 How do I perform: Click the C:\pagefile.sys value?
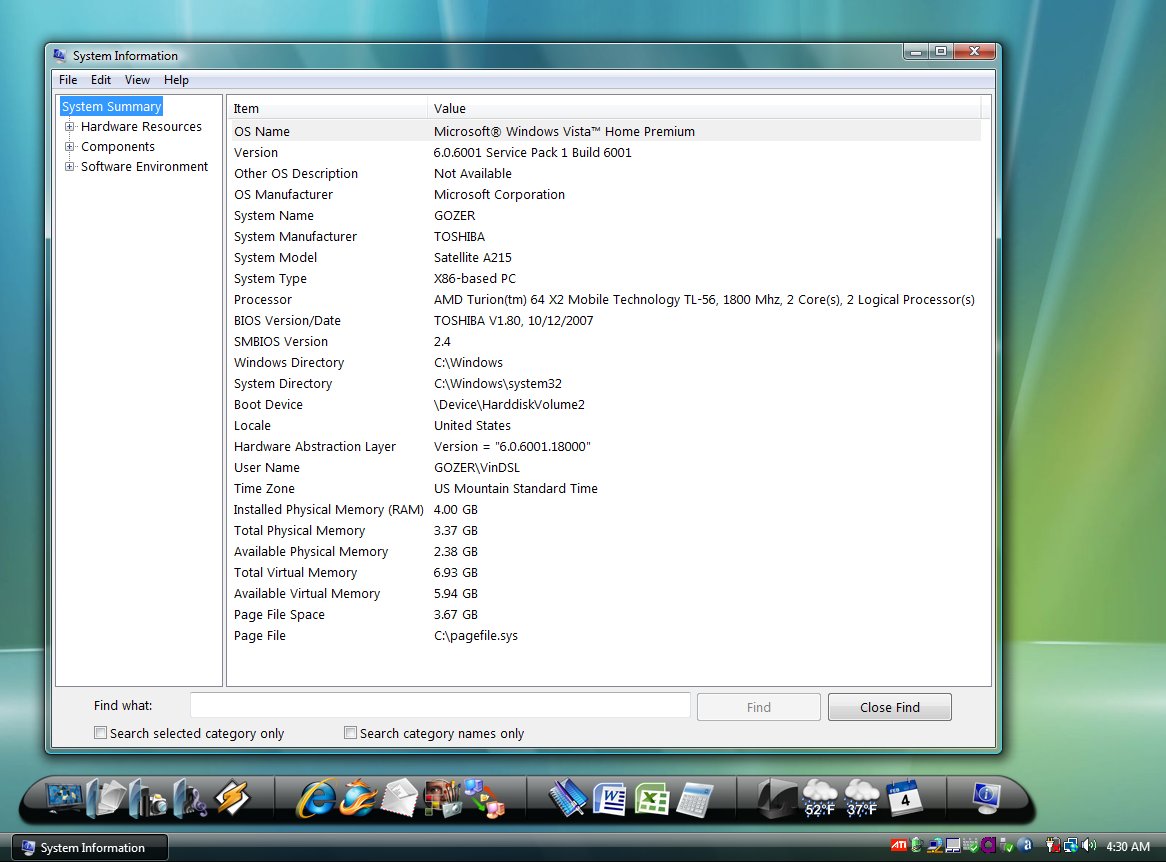click(x=476, y=636)
